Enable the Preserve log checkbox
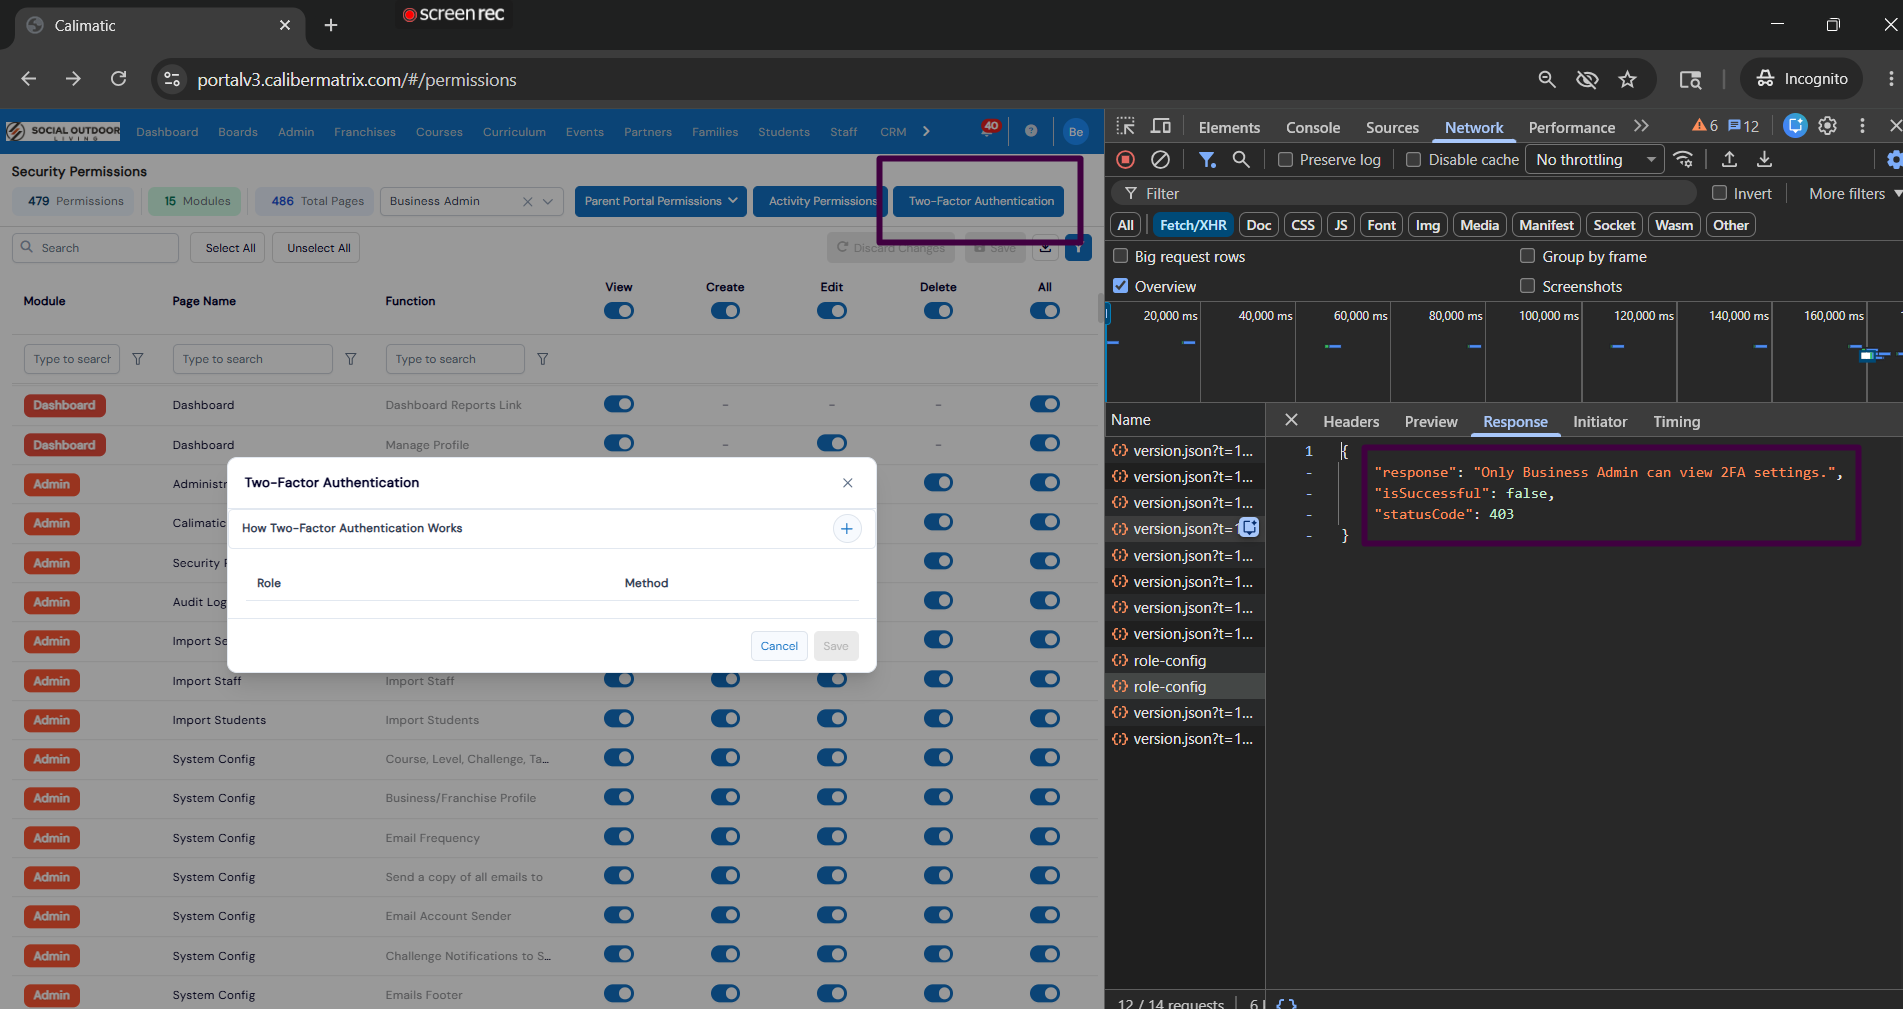This screenshot has width=1903, height=1009. (1286, 159)
